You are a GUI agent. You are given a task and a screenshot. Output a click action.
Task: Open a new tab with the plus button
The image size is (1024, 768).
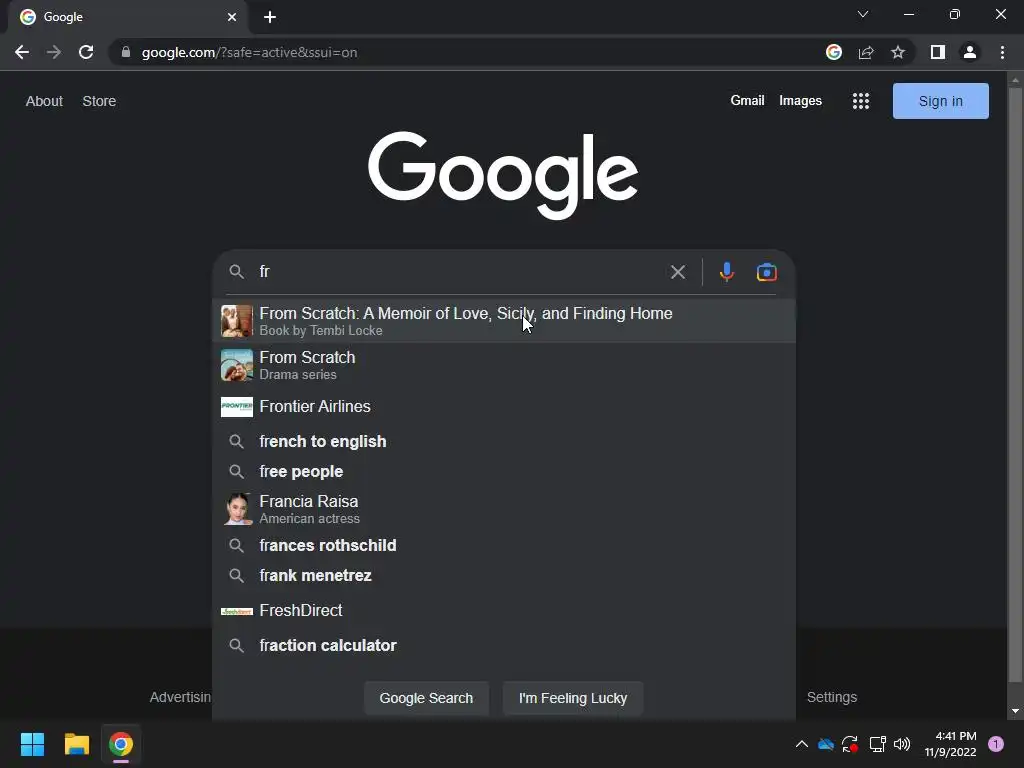click(270, 17)
